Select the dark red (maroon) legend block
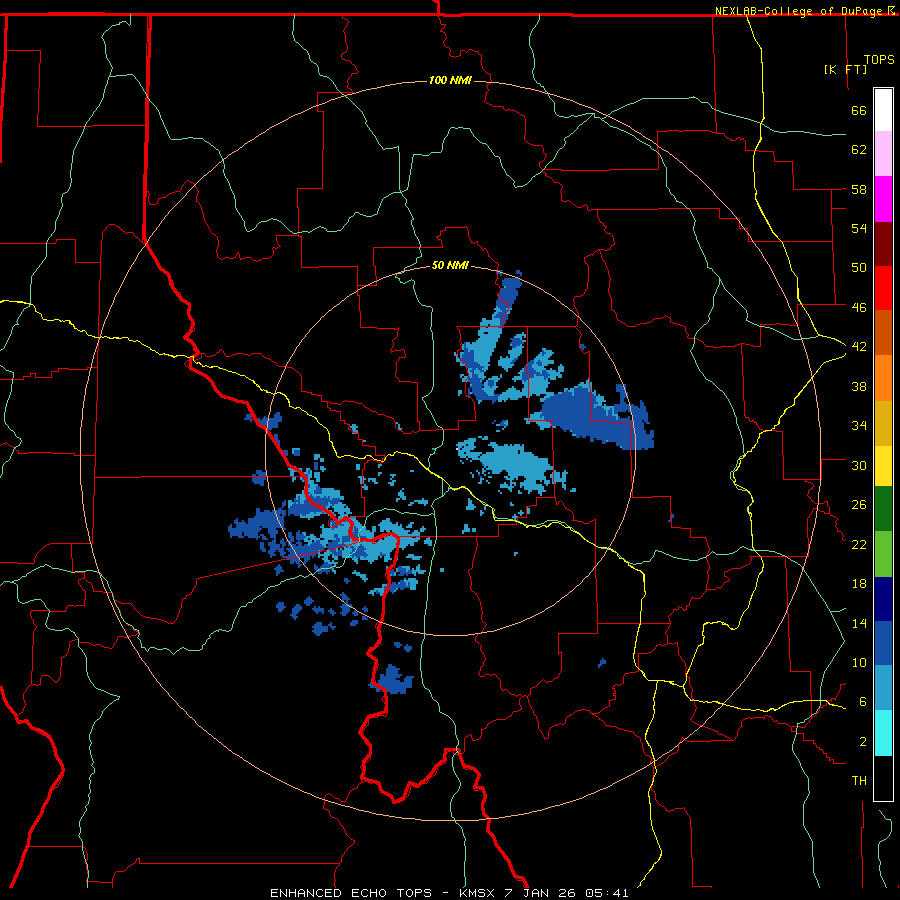 pos(883,243)
